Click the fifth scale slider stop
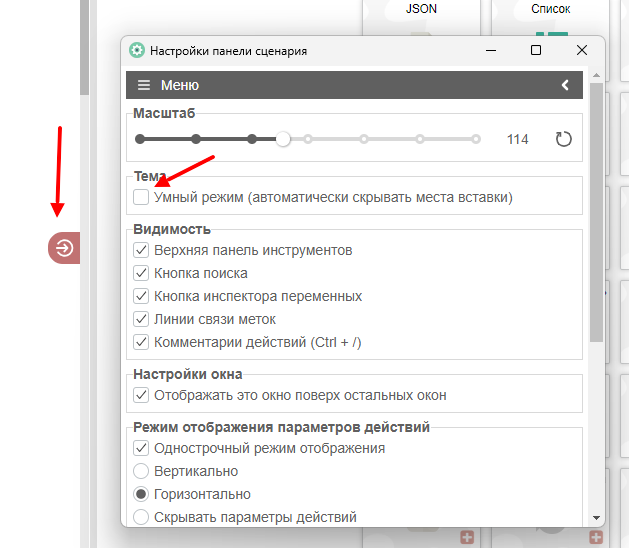This screenshot has width=629, height=548. [364, 139]
